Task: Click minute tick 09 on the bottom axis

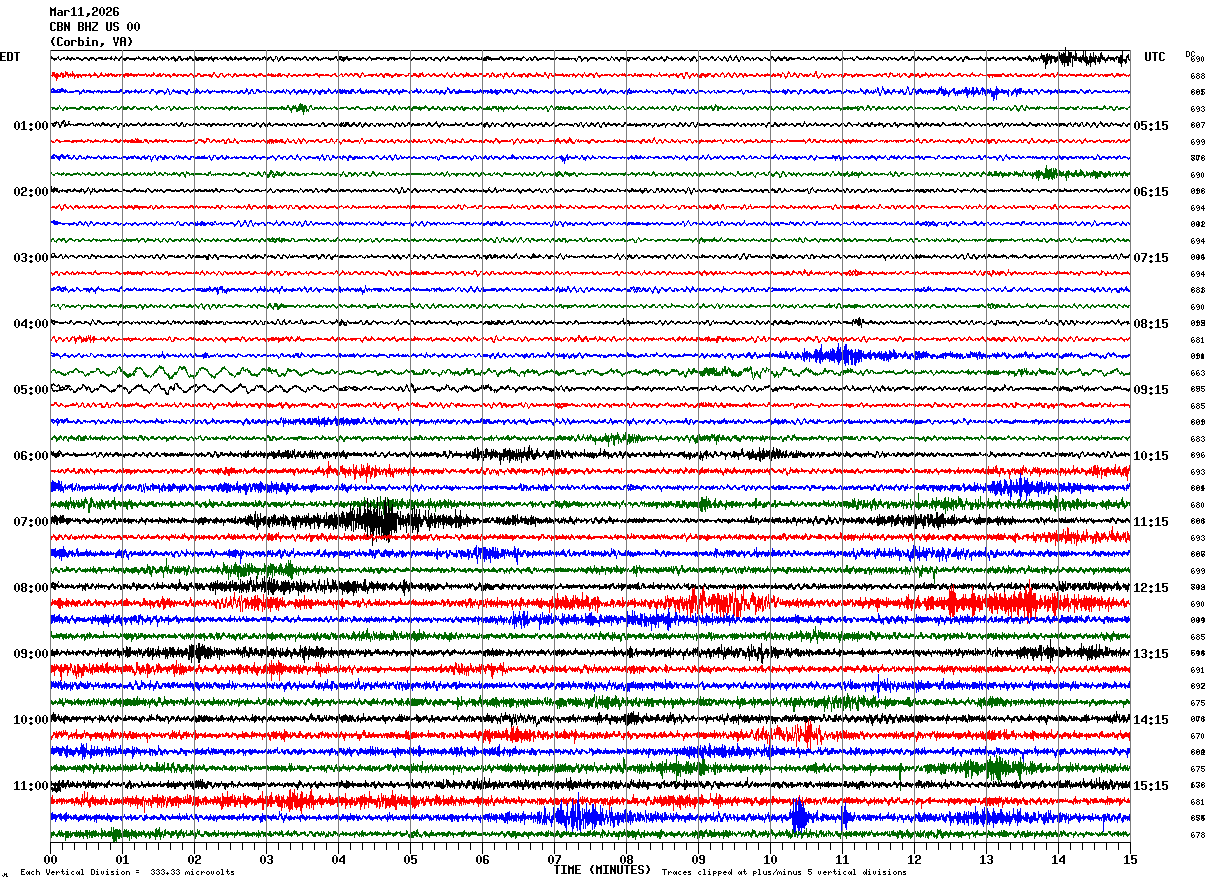Action: [698, 859]
